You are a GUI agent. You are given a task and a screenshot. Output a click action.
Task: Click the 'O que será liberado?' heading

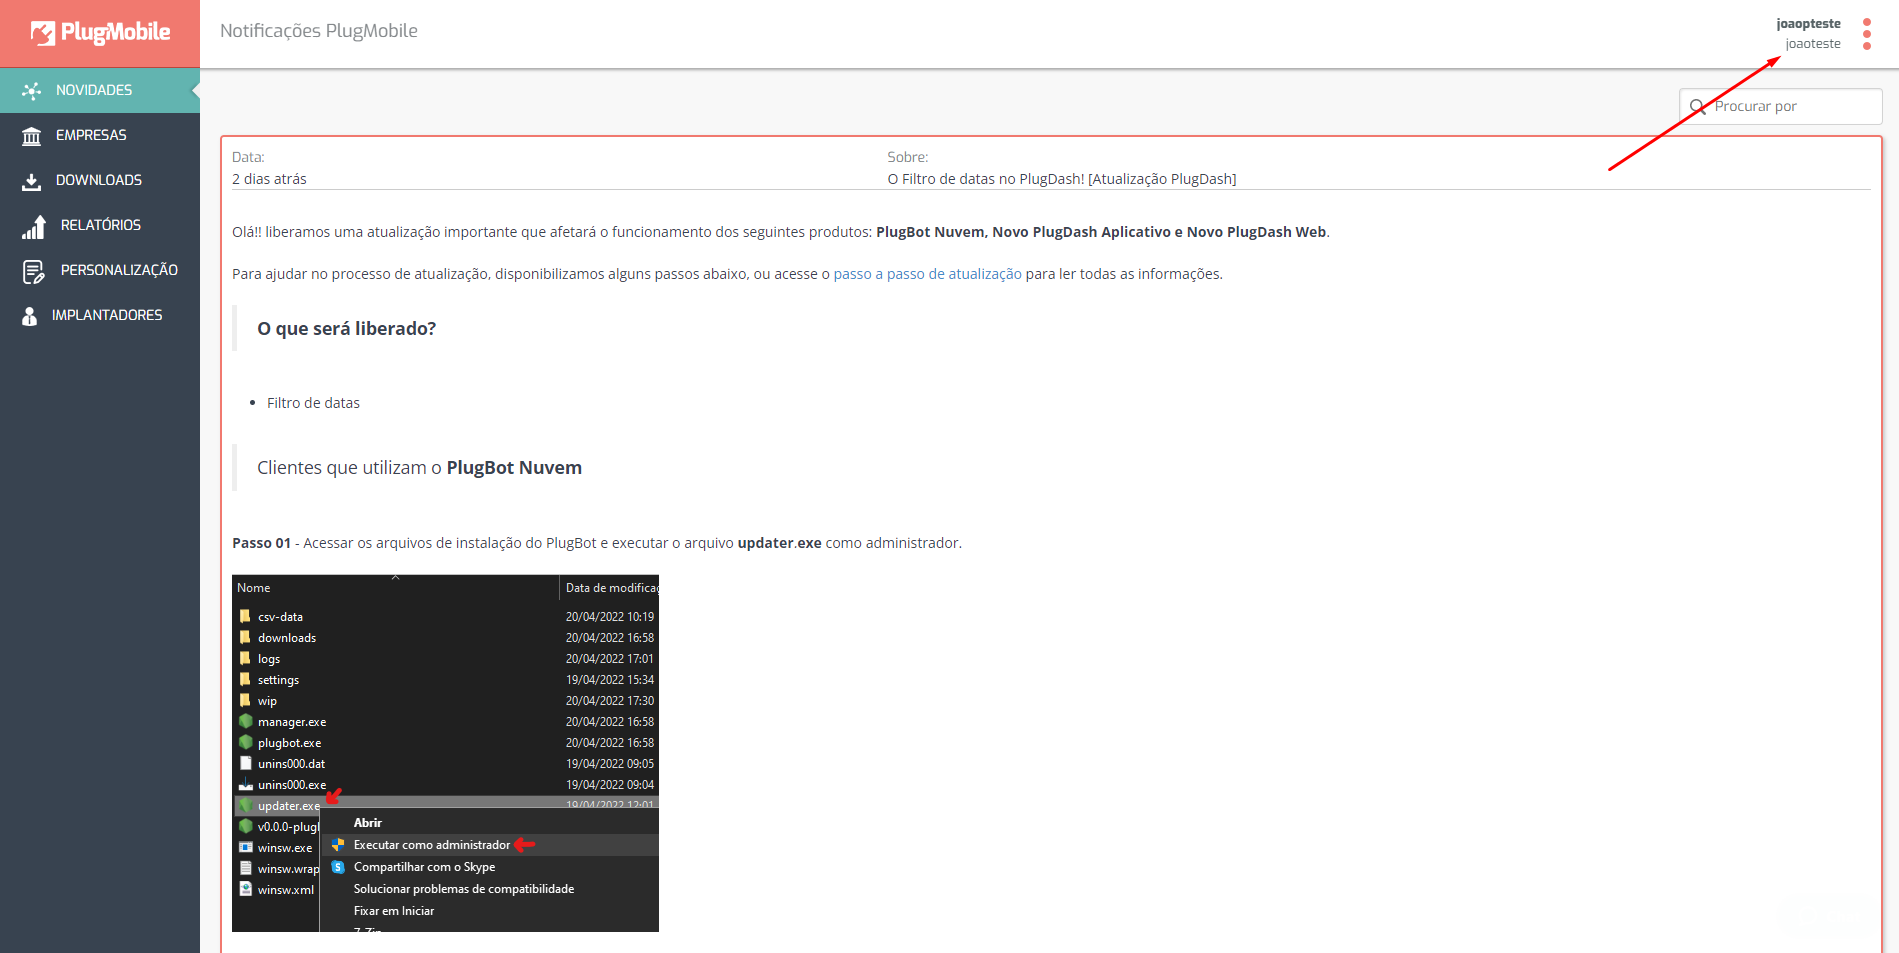coord(346,329)
